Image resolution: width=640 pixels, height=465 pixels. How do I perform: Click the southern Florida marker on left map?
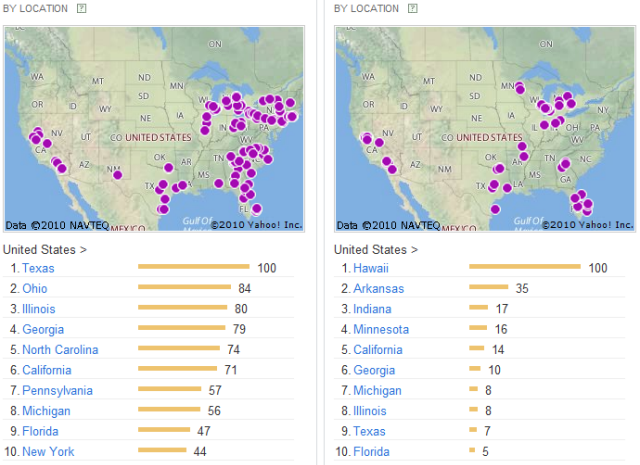coord(256,209)
